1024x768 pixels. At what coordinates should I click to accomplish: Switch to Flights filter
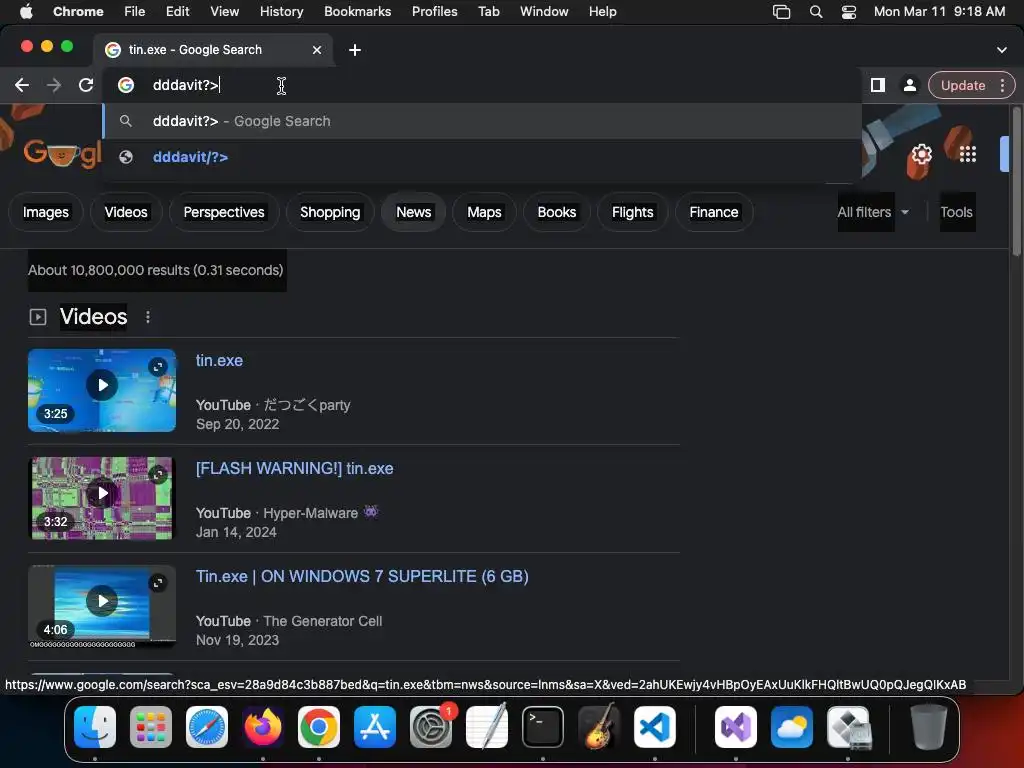[x=632, y=212]
